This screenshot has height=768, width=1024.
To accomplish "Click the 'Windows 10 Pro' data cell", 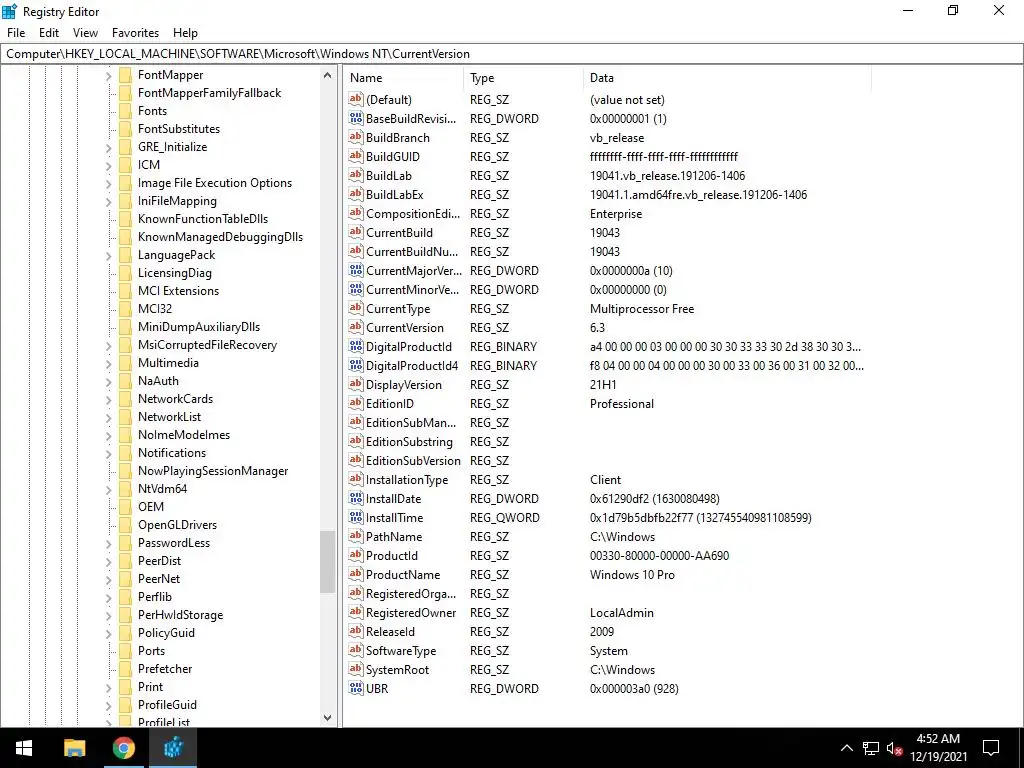I will click(632, 575).
